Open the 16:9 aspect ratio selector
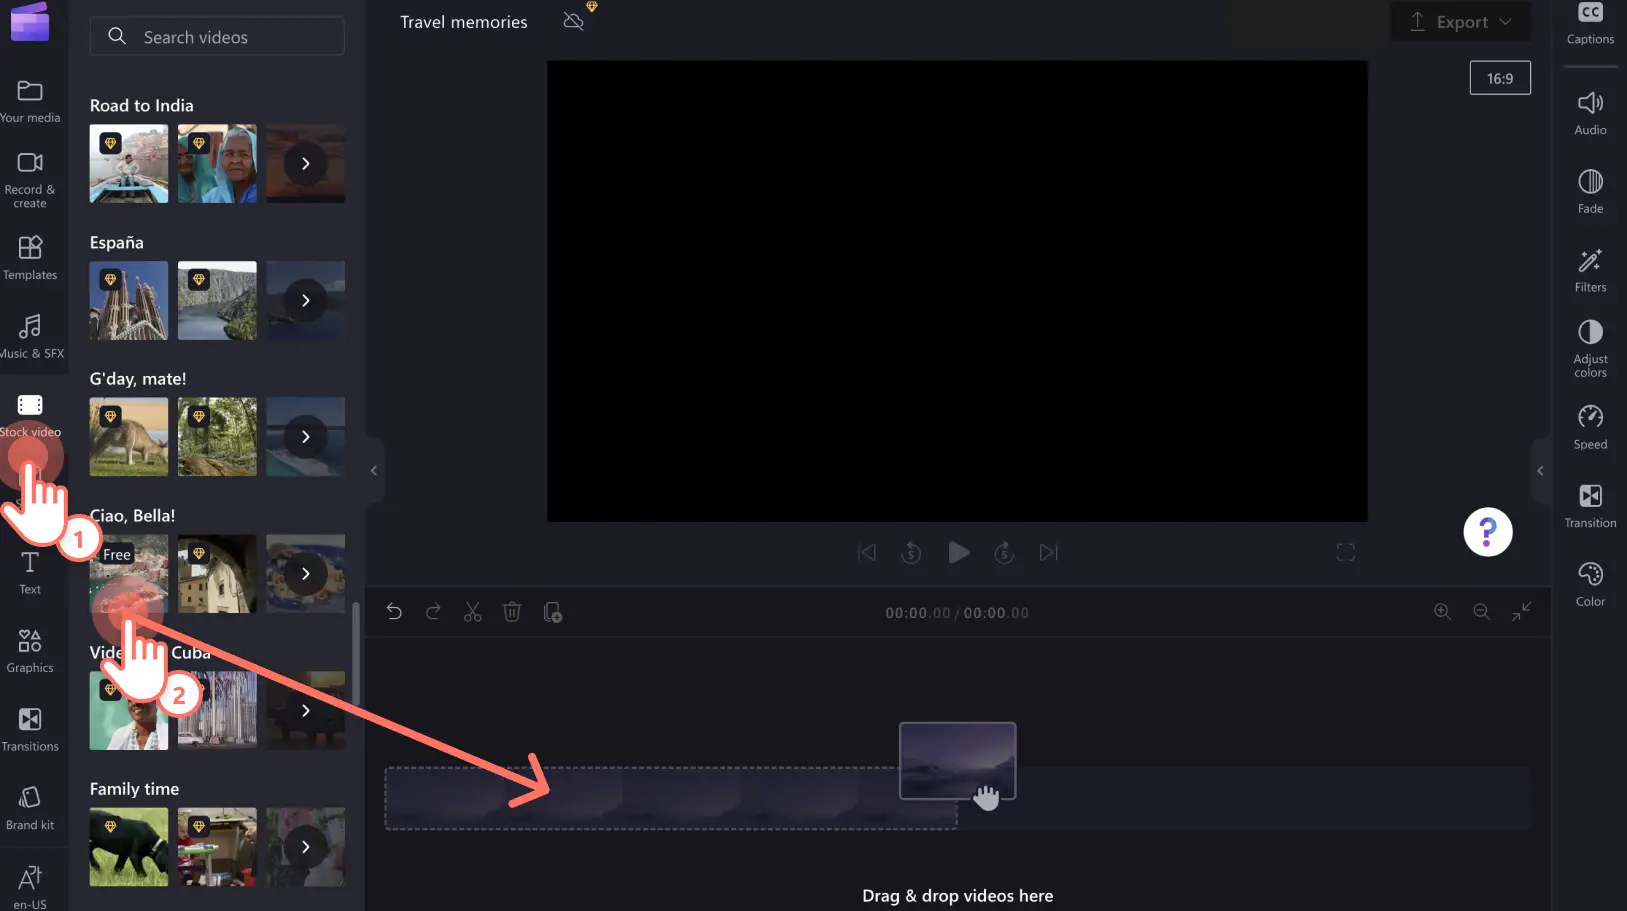1627x911 pixels. 1500,78
